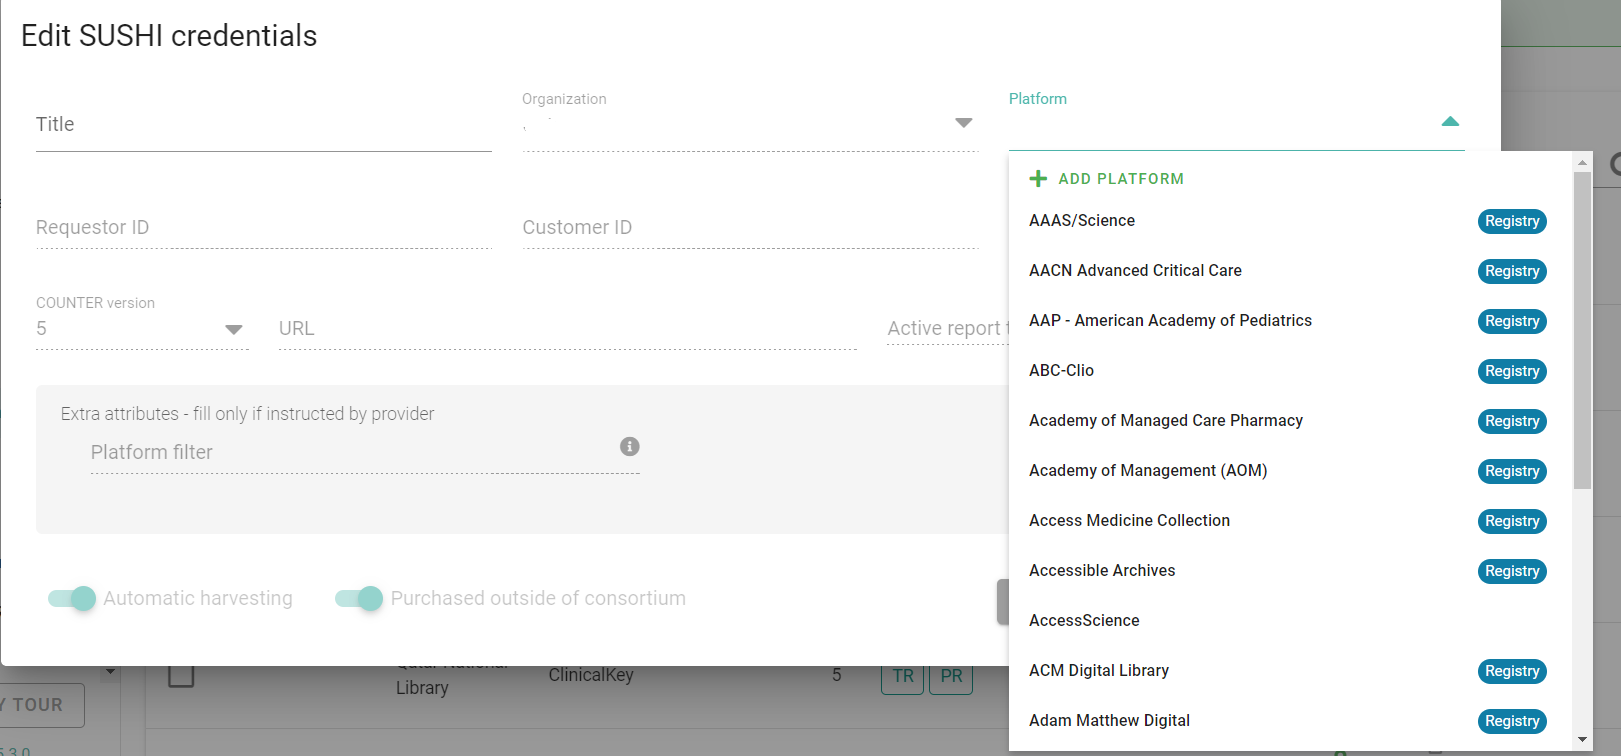Open the Organization dropdown
1621x756 pixels.
964,123
